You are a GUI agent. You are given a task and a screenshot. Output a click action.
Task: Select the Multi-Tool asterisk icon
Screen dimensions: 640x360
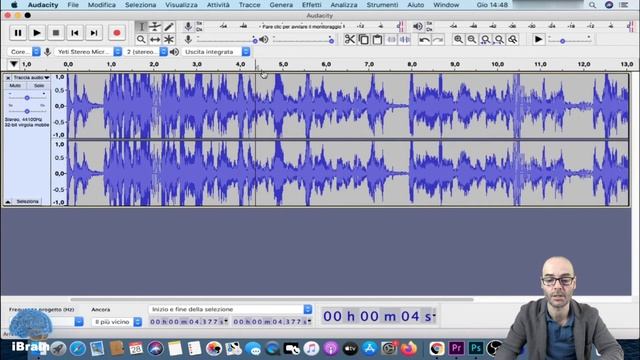coord(169,40)
